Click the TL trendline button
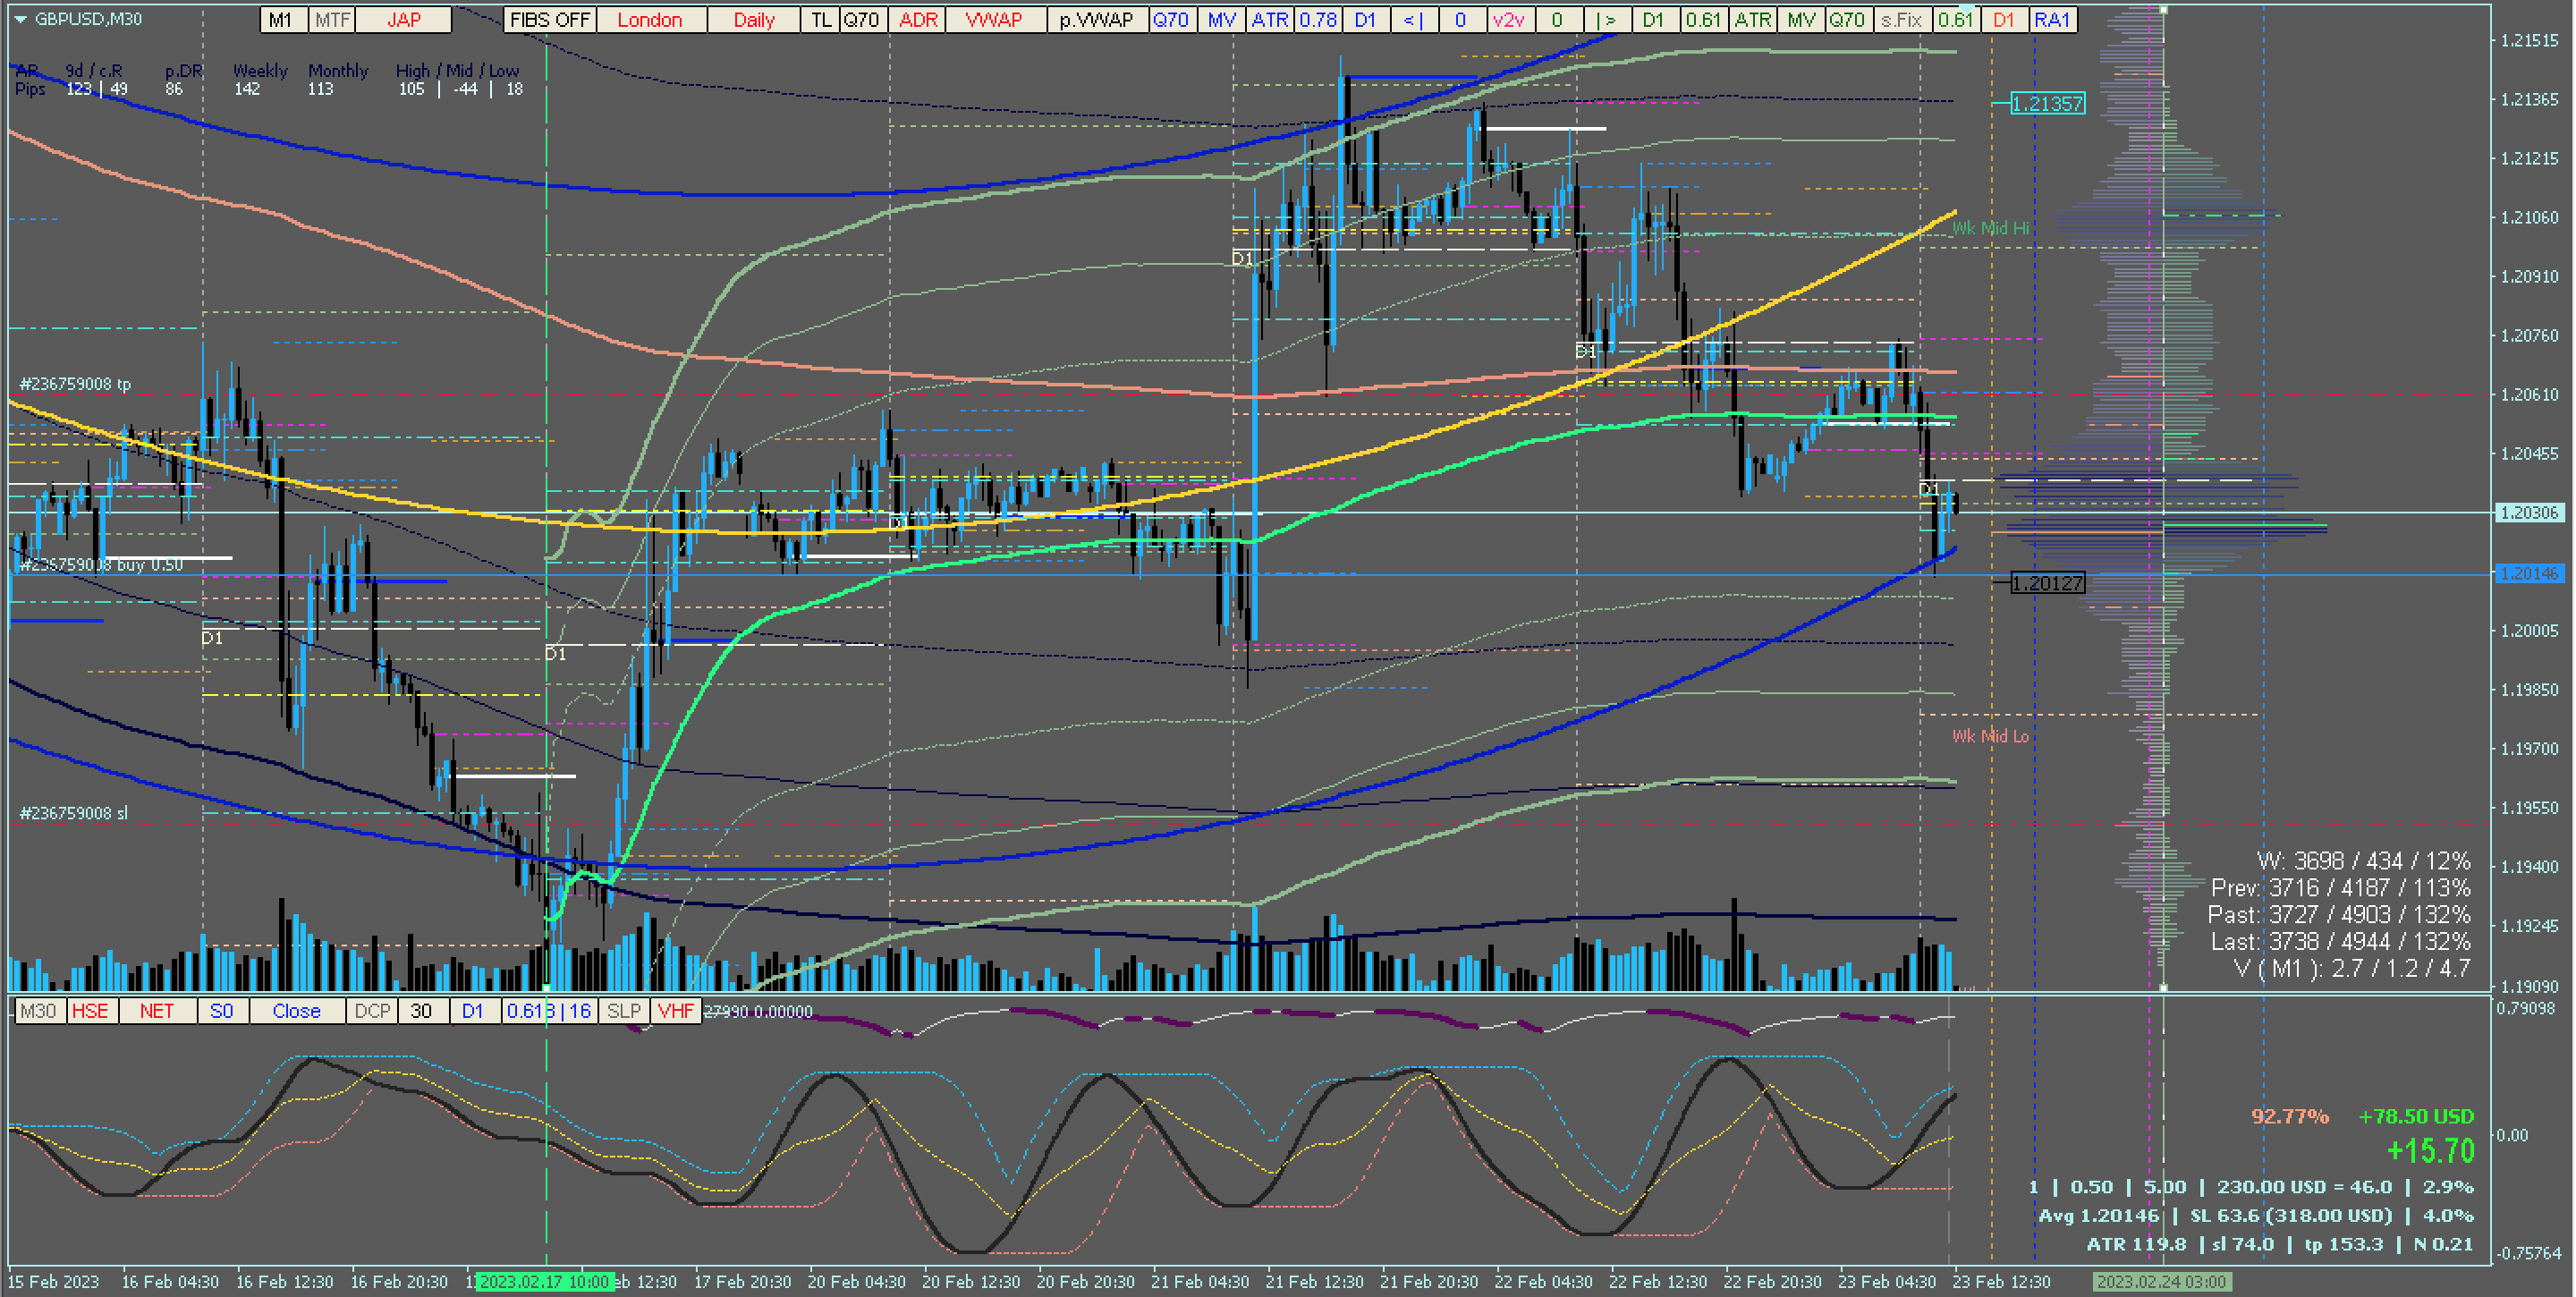The width and height of the screenshot is (2576, 1297). (x=820, y=20)
